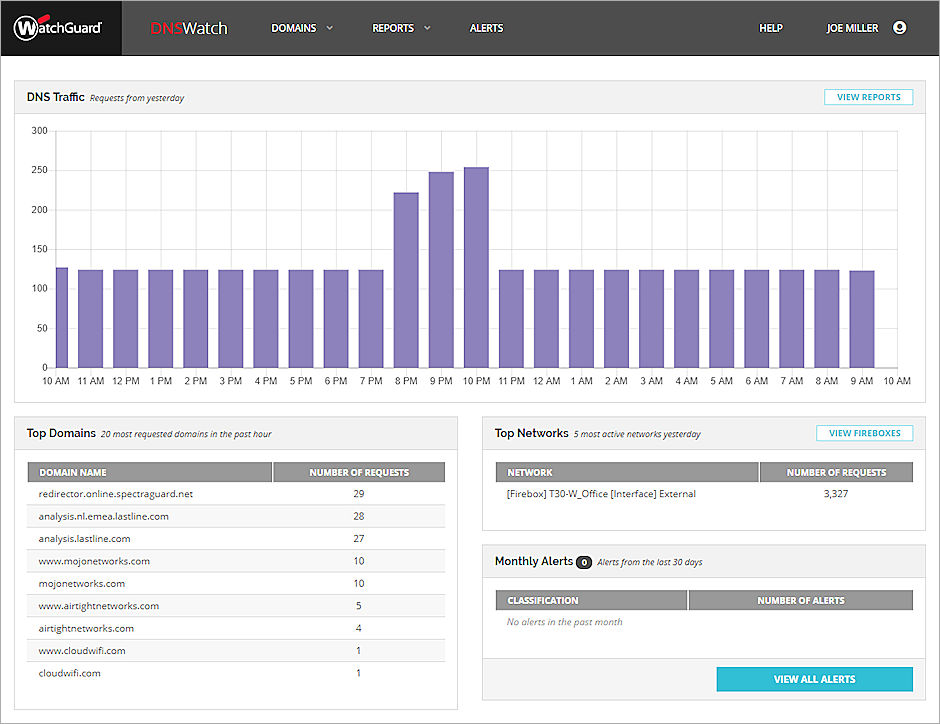The height and width of the screenshot is (724, 940).
Task: Select the DNSWatch product logo
Action: (189, 27)
